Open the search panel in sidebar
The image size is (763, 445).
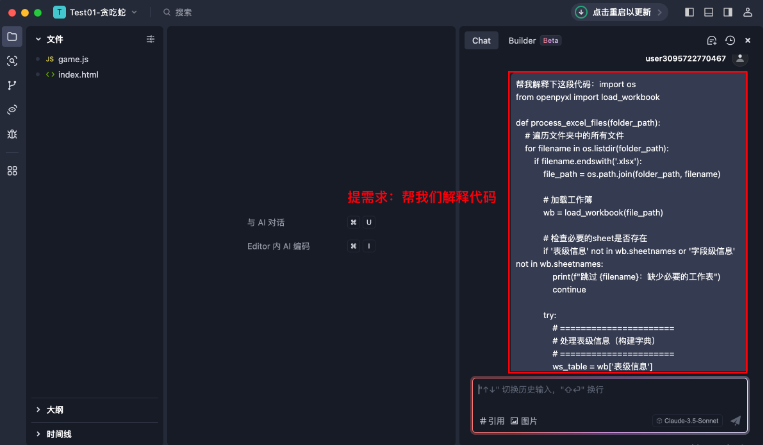point(12,61)
